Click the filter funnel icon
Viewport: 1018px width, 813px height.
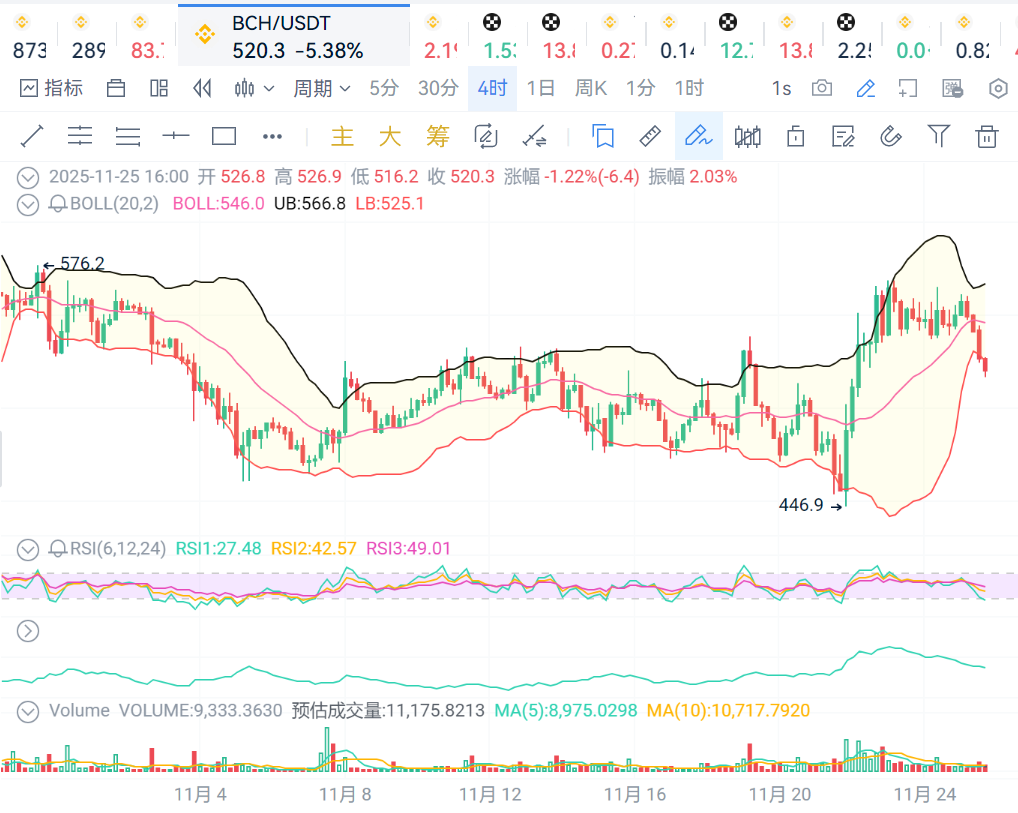point(938,136)
